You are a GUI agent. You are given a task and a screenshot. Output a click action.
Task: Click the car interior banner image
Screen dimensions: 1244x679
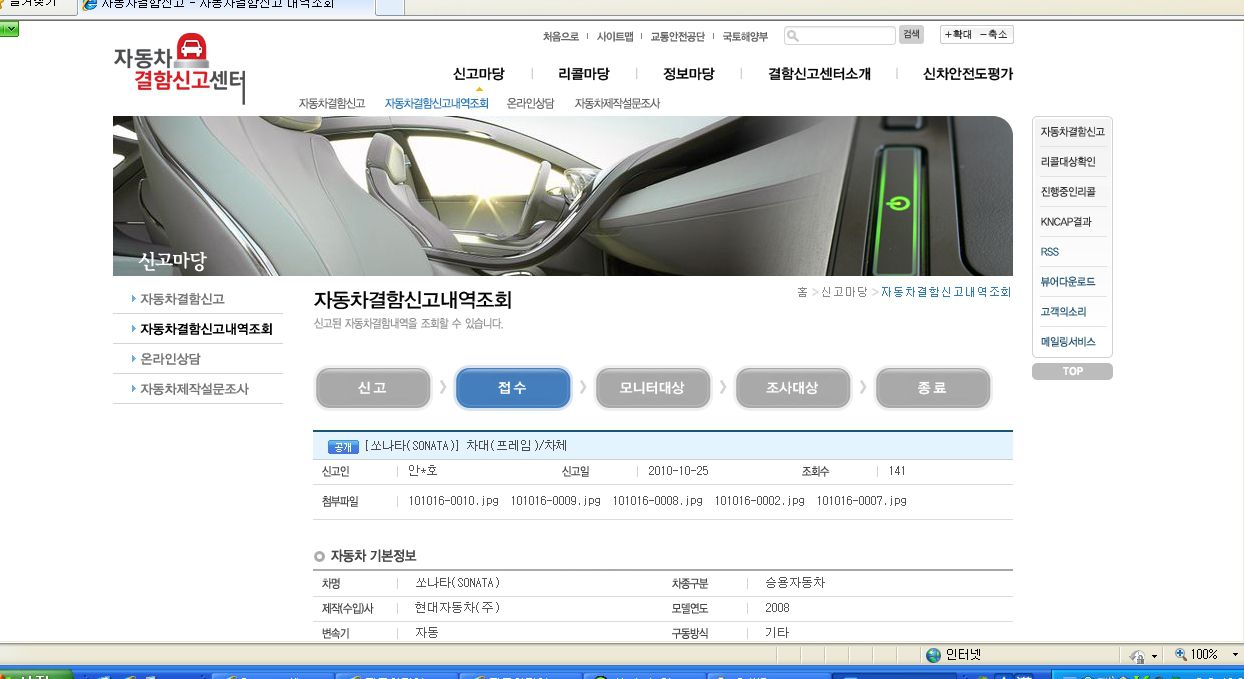563,196
